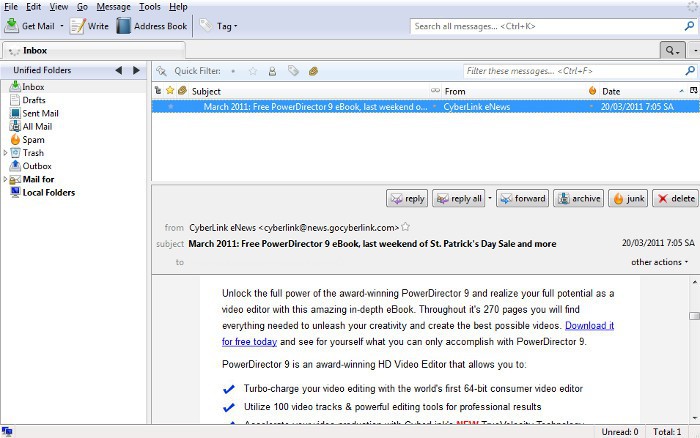
Task: Archive the message
Action: pyautogui.click(x=579, y=198)
